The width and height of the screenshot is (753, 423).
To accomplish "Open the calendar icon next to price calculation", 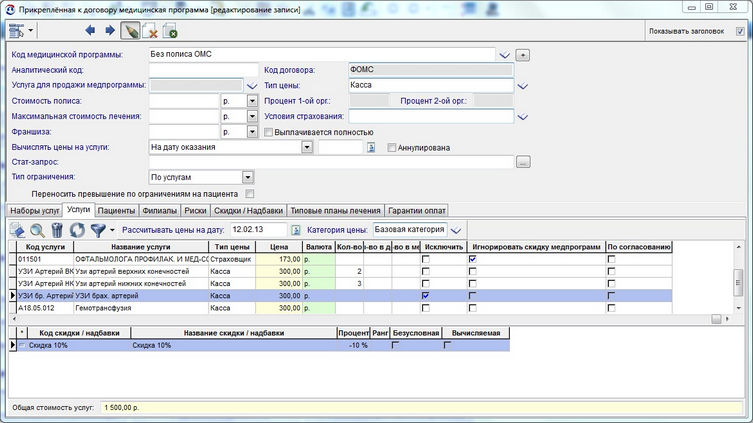I will 371,147.
